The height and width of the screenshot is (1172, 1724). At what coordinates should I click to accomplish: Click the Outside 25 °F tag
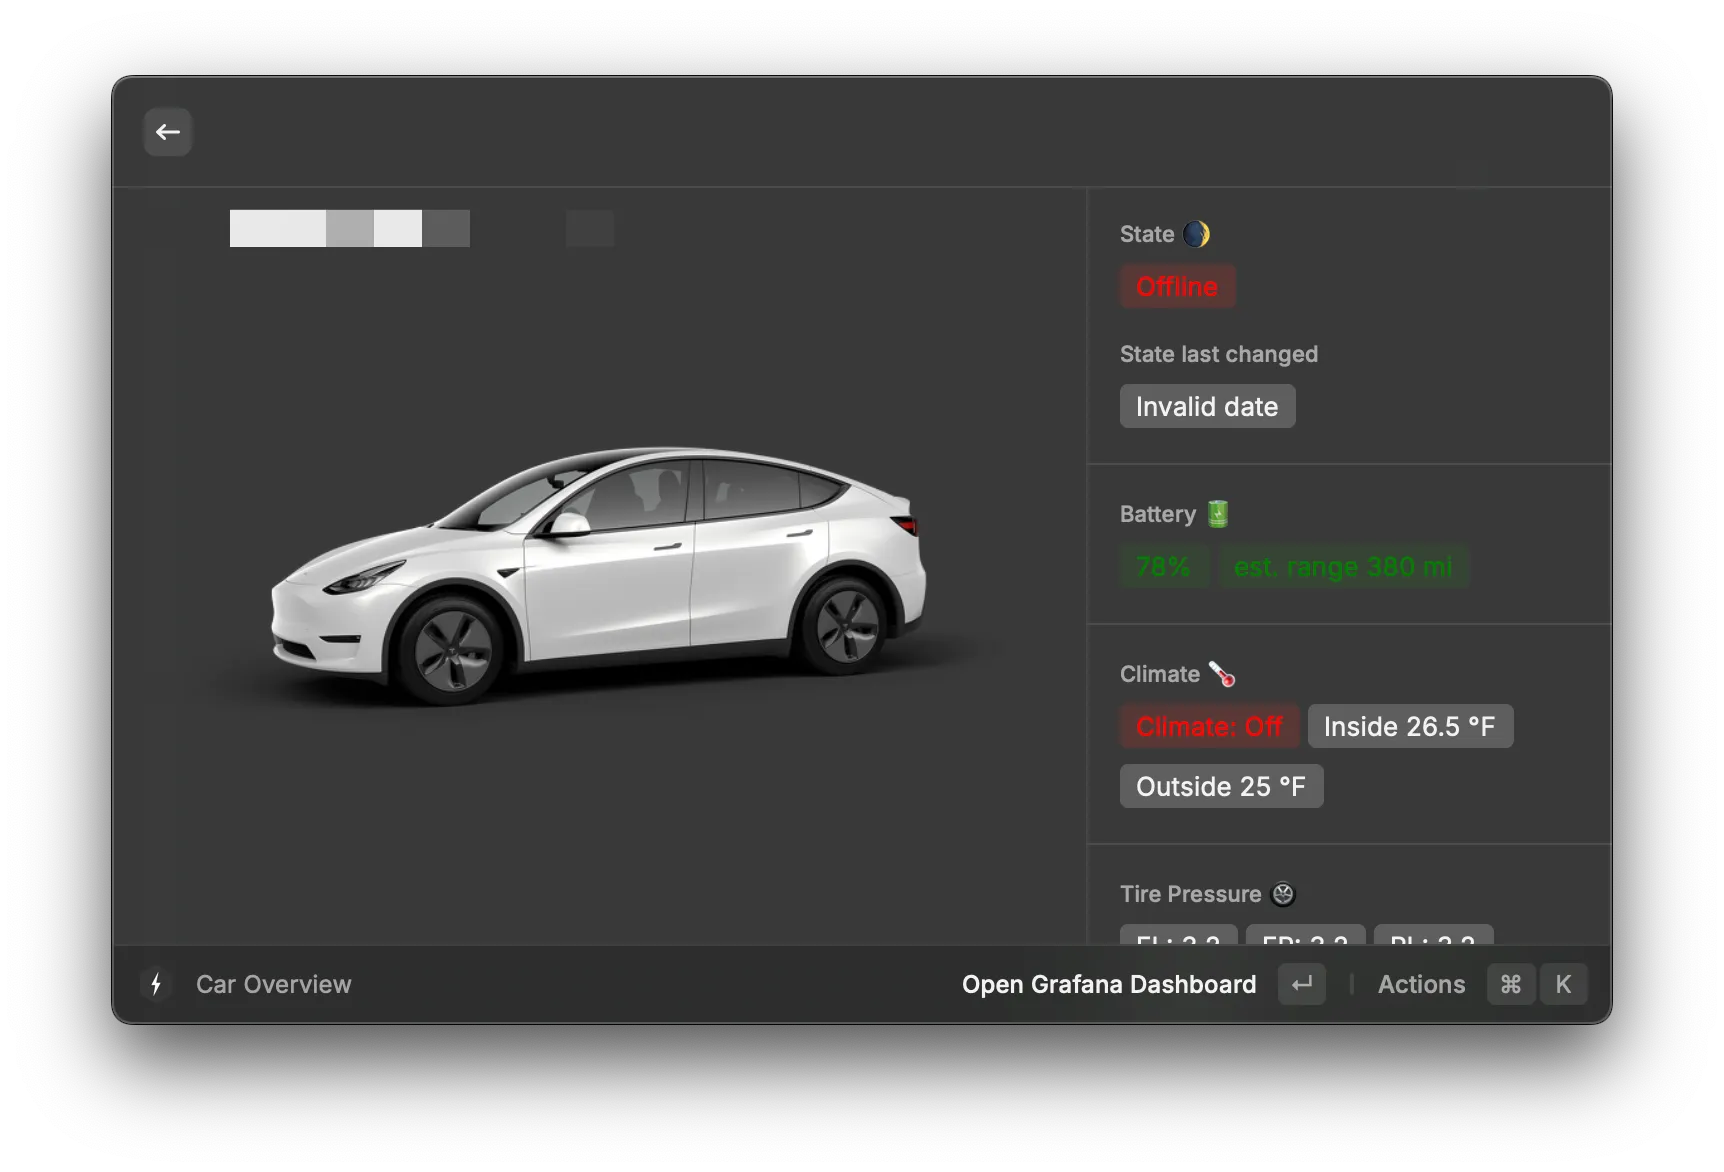[x=1221, y=787]
